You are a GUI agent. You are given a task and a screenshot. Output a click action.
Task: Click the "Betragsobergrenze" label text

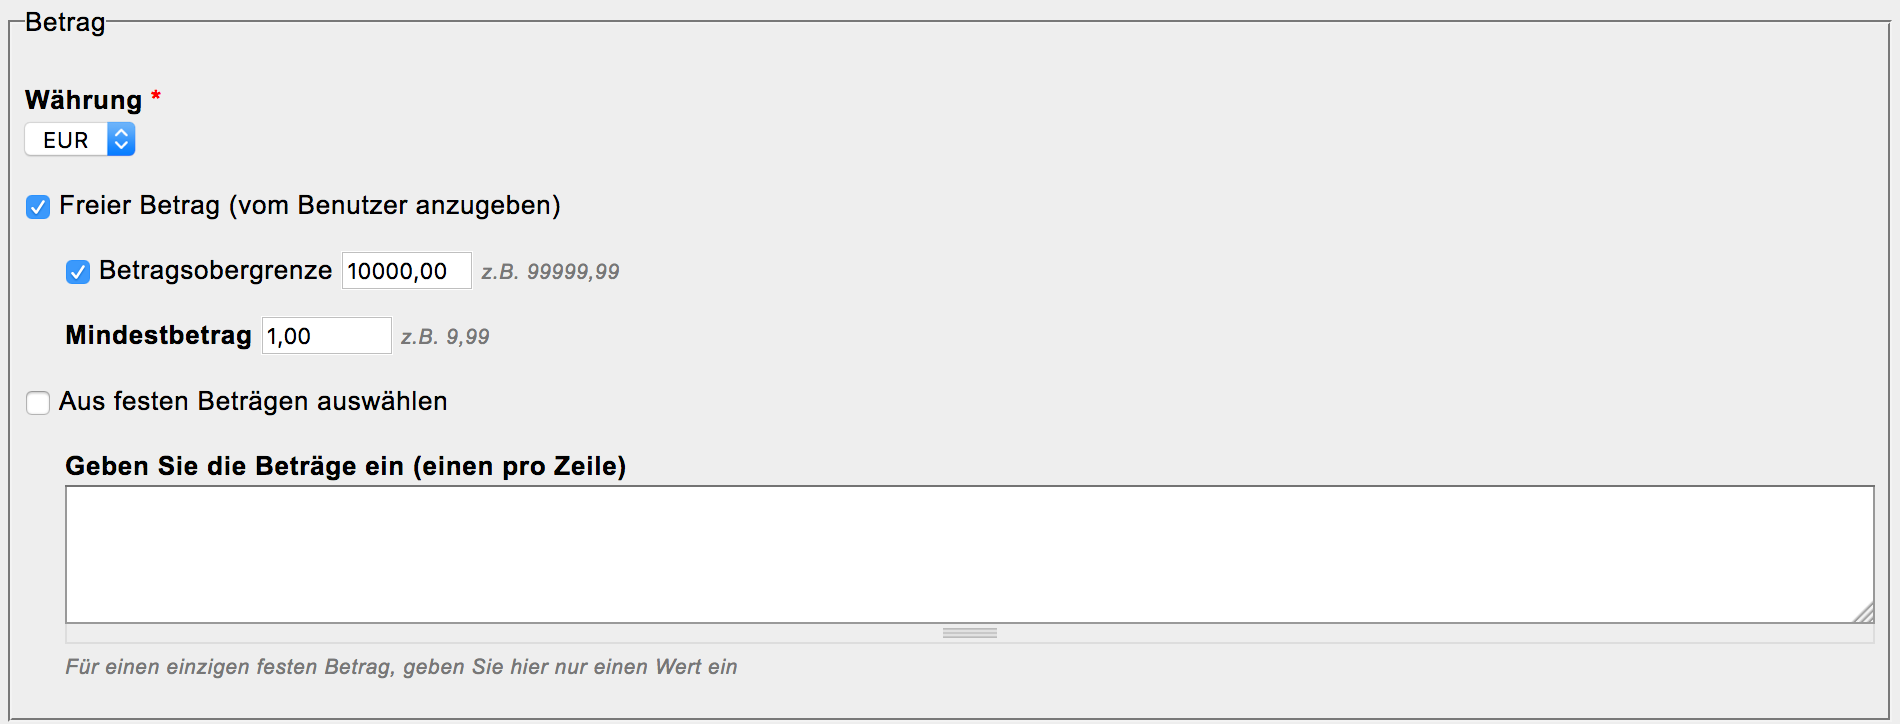pos(215,271)
